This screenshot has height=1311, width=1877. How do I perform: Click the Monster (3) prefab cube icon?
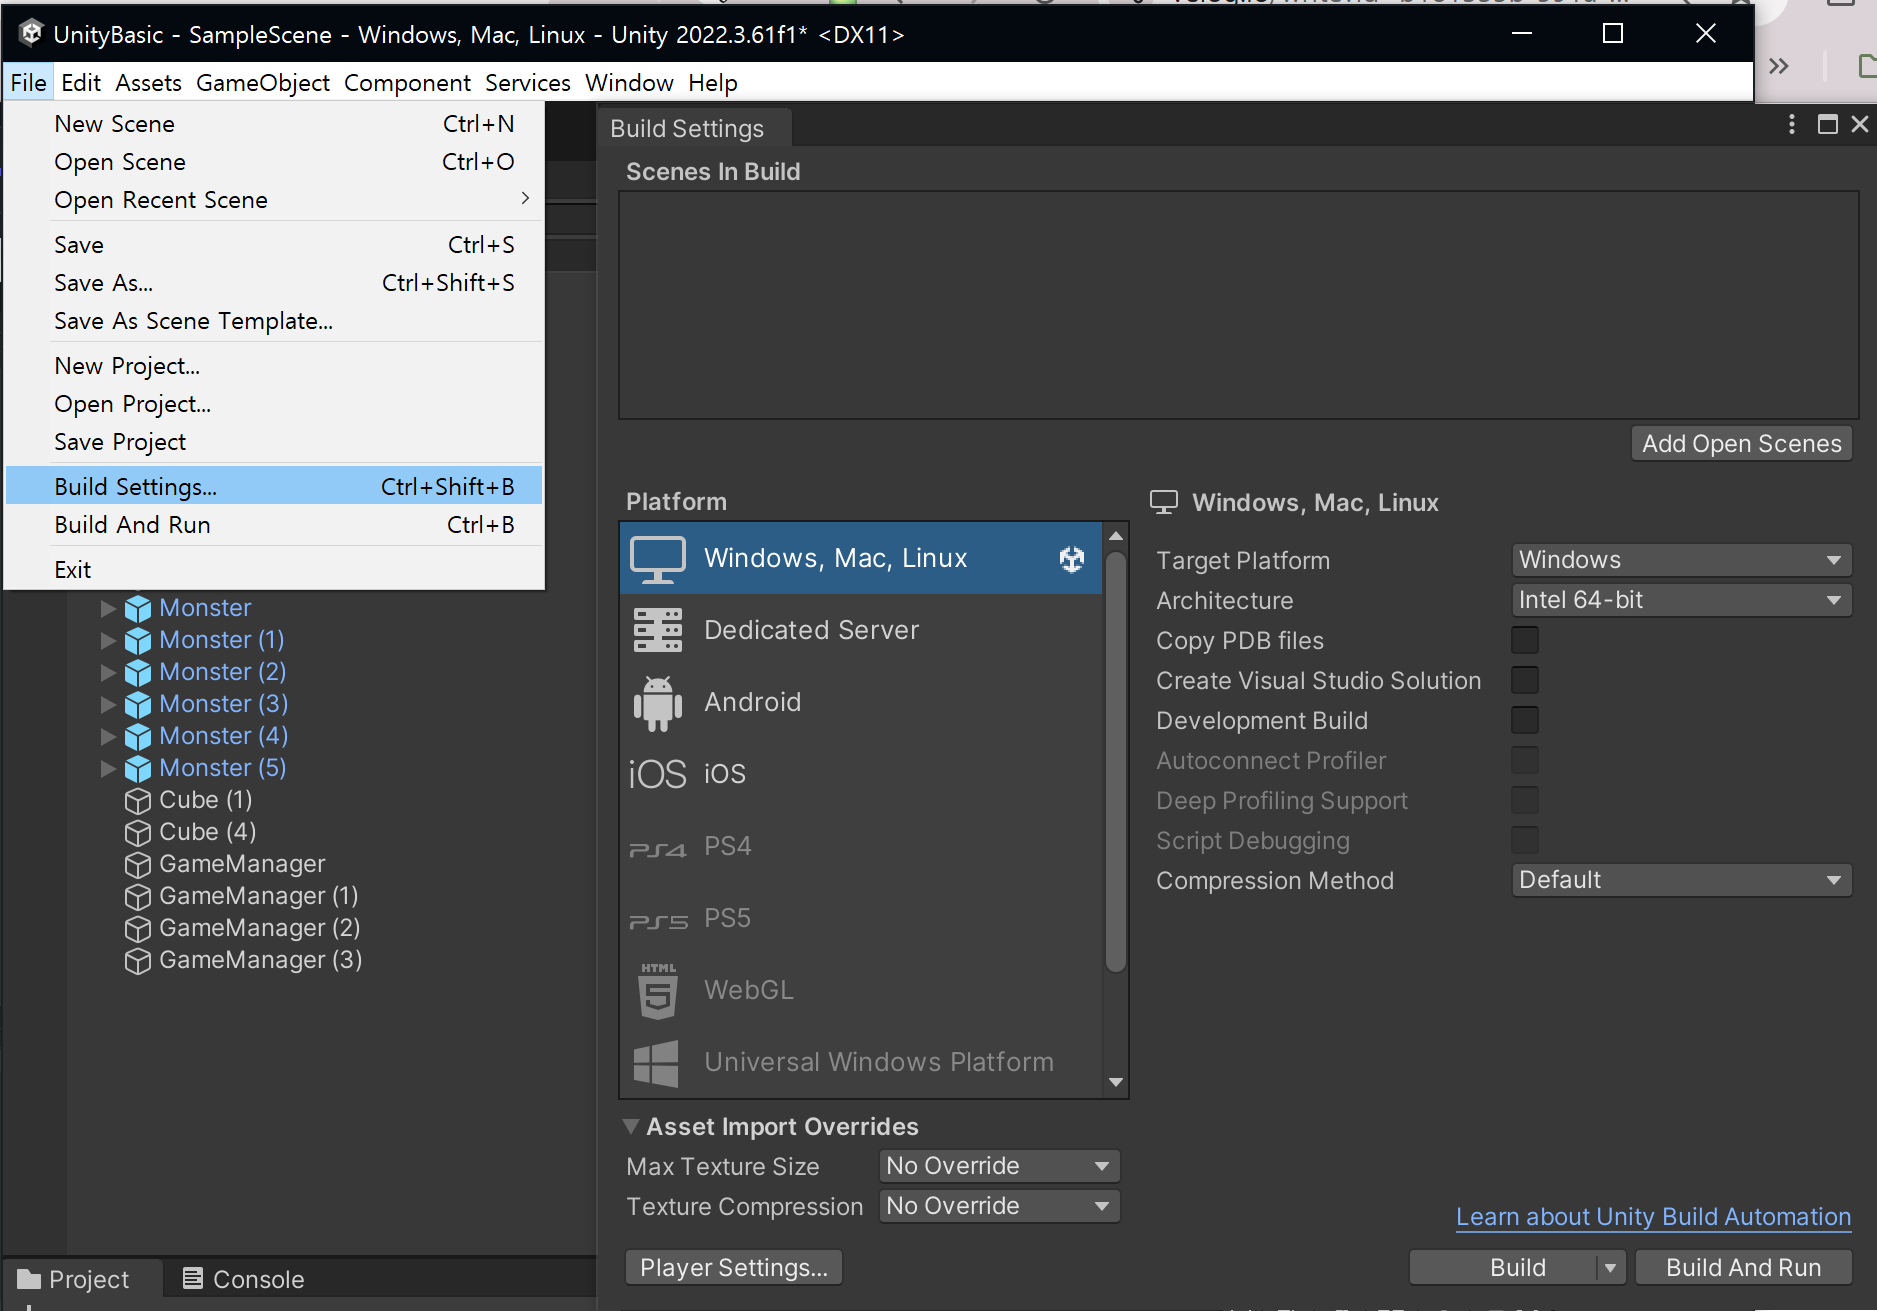click(138, 704)
